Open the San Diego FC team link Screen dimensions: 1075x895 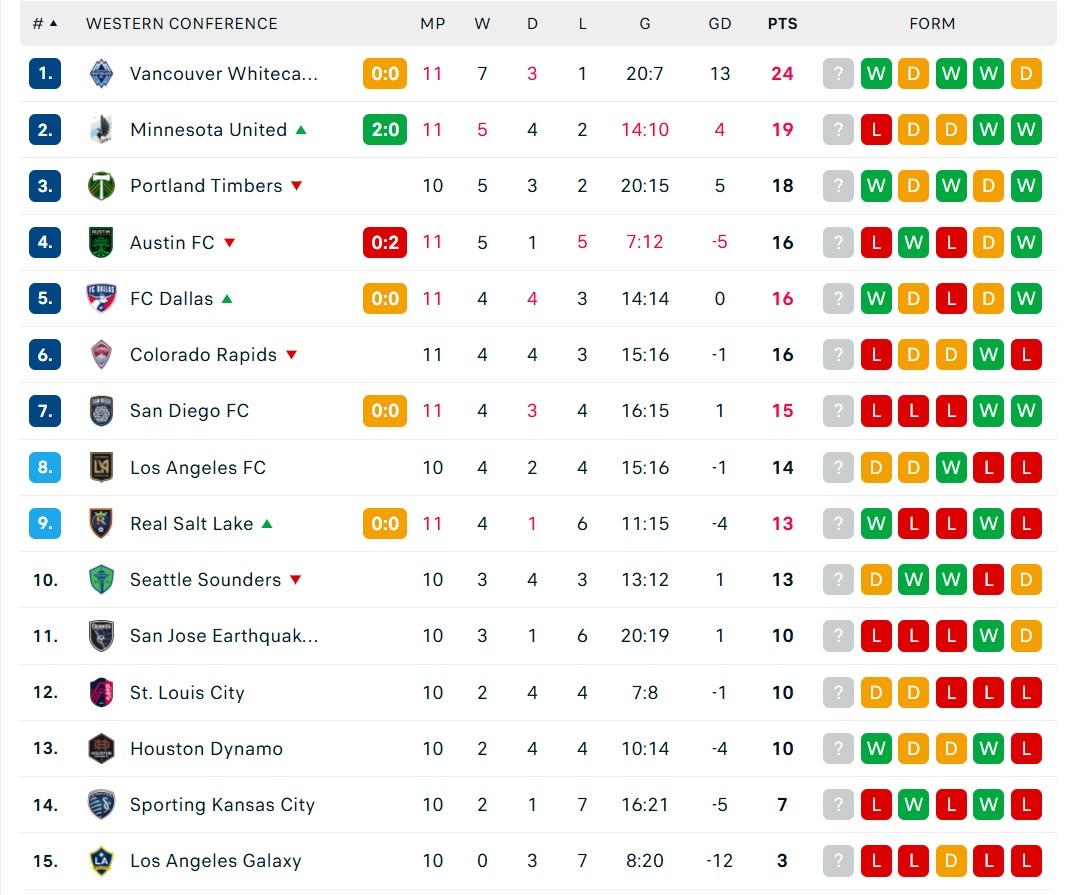pyautogui.click(x=189, y=411)
